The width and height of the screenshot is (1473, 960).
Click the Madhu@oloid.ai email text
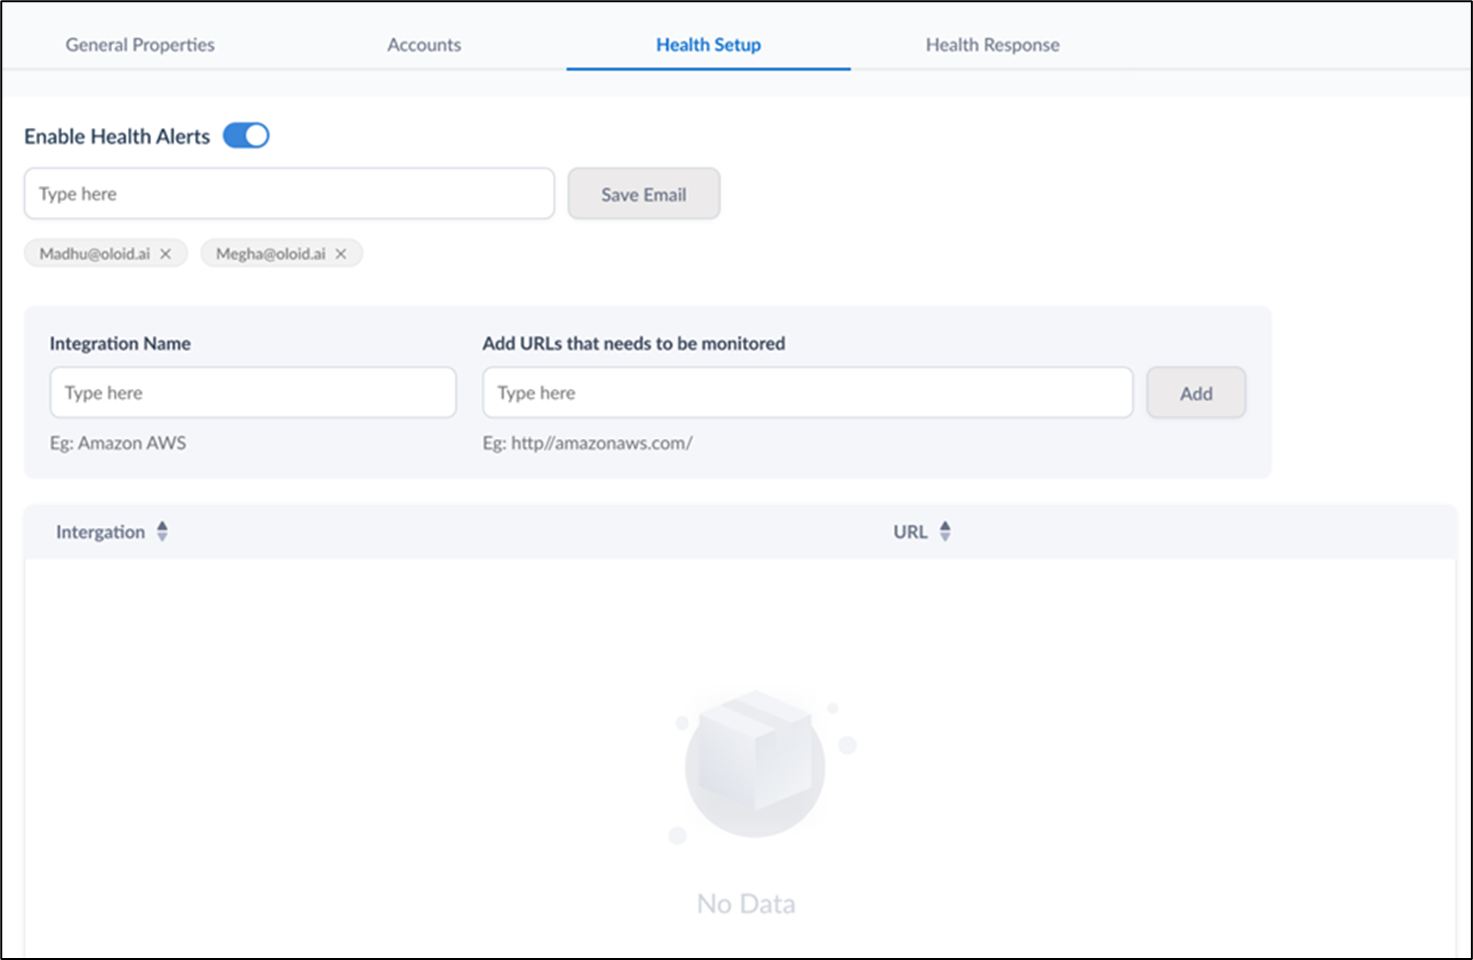coord(95,254)
